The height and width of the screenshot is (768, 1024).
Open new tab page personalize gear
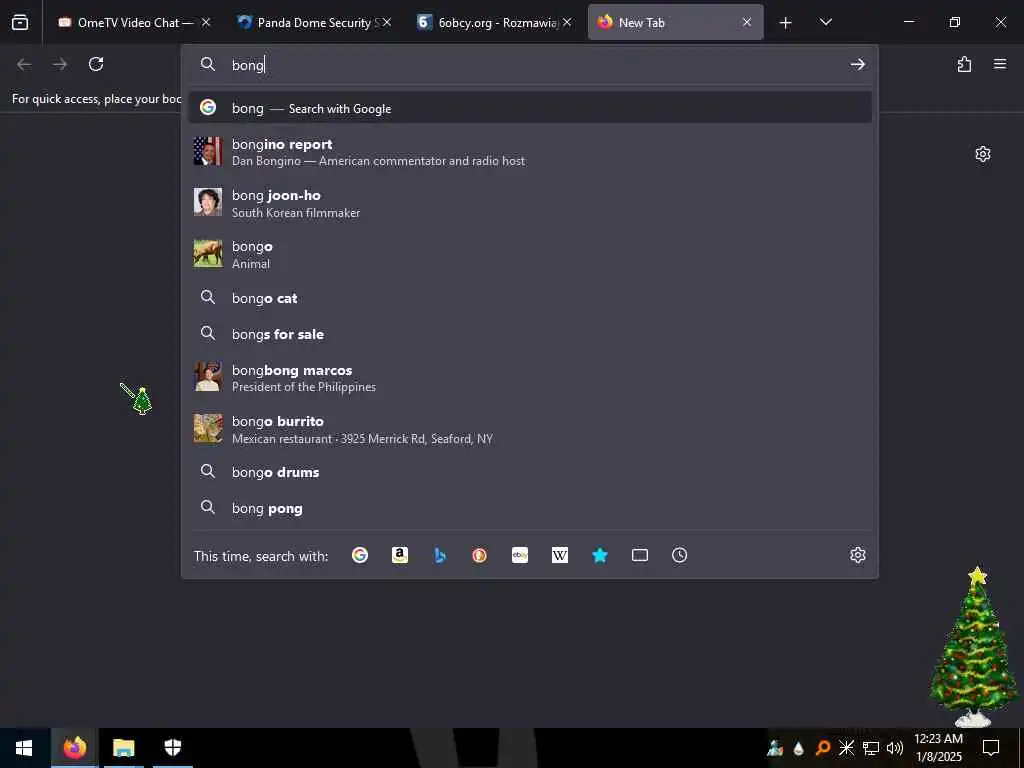click(982, 154)
